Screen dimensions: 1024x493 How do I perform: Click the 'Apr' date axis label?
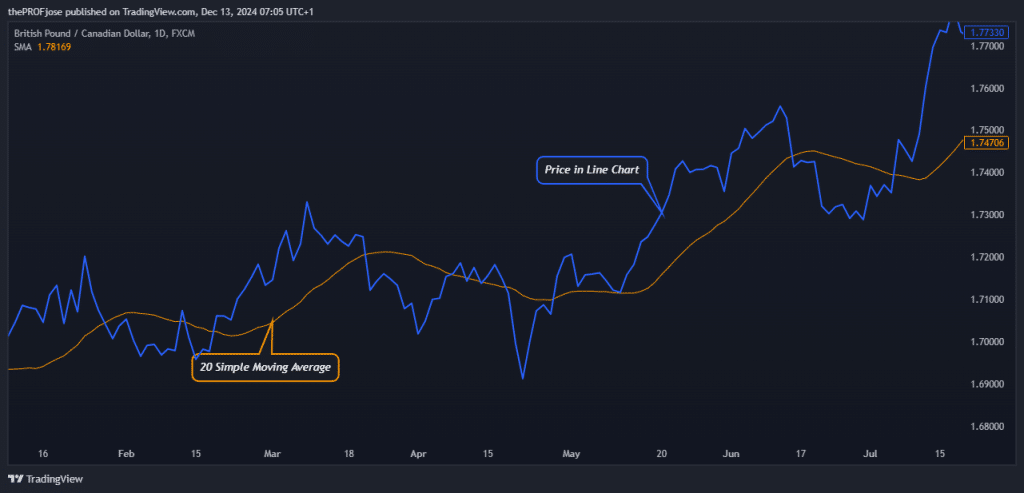[x=420, y=453]
